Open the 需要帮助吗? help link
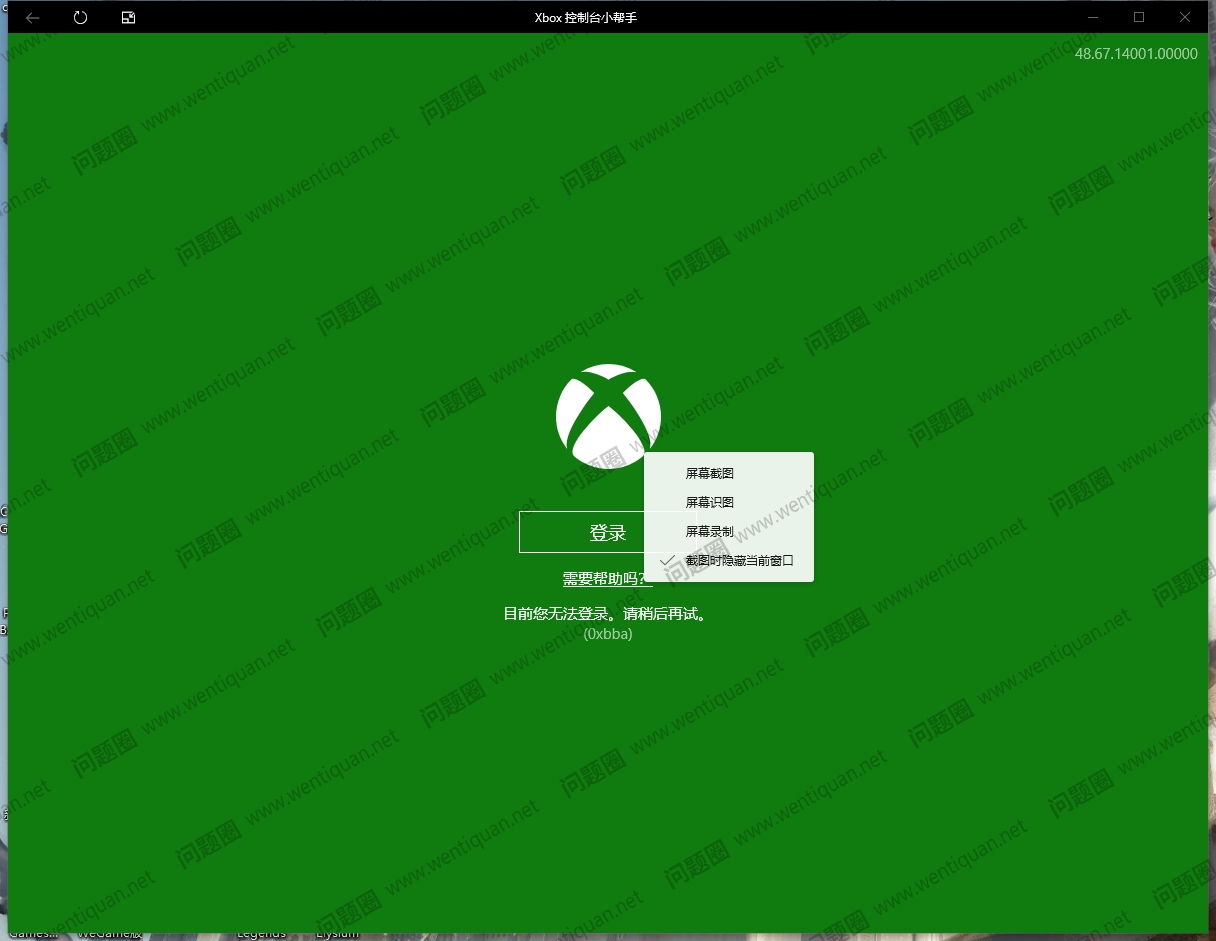 (600, 579)
